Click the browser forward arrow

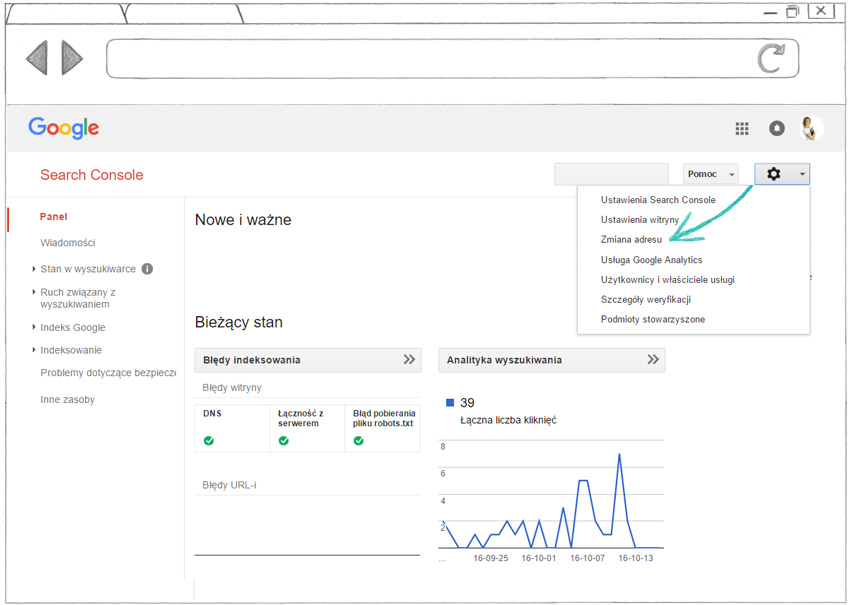72,57
